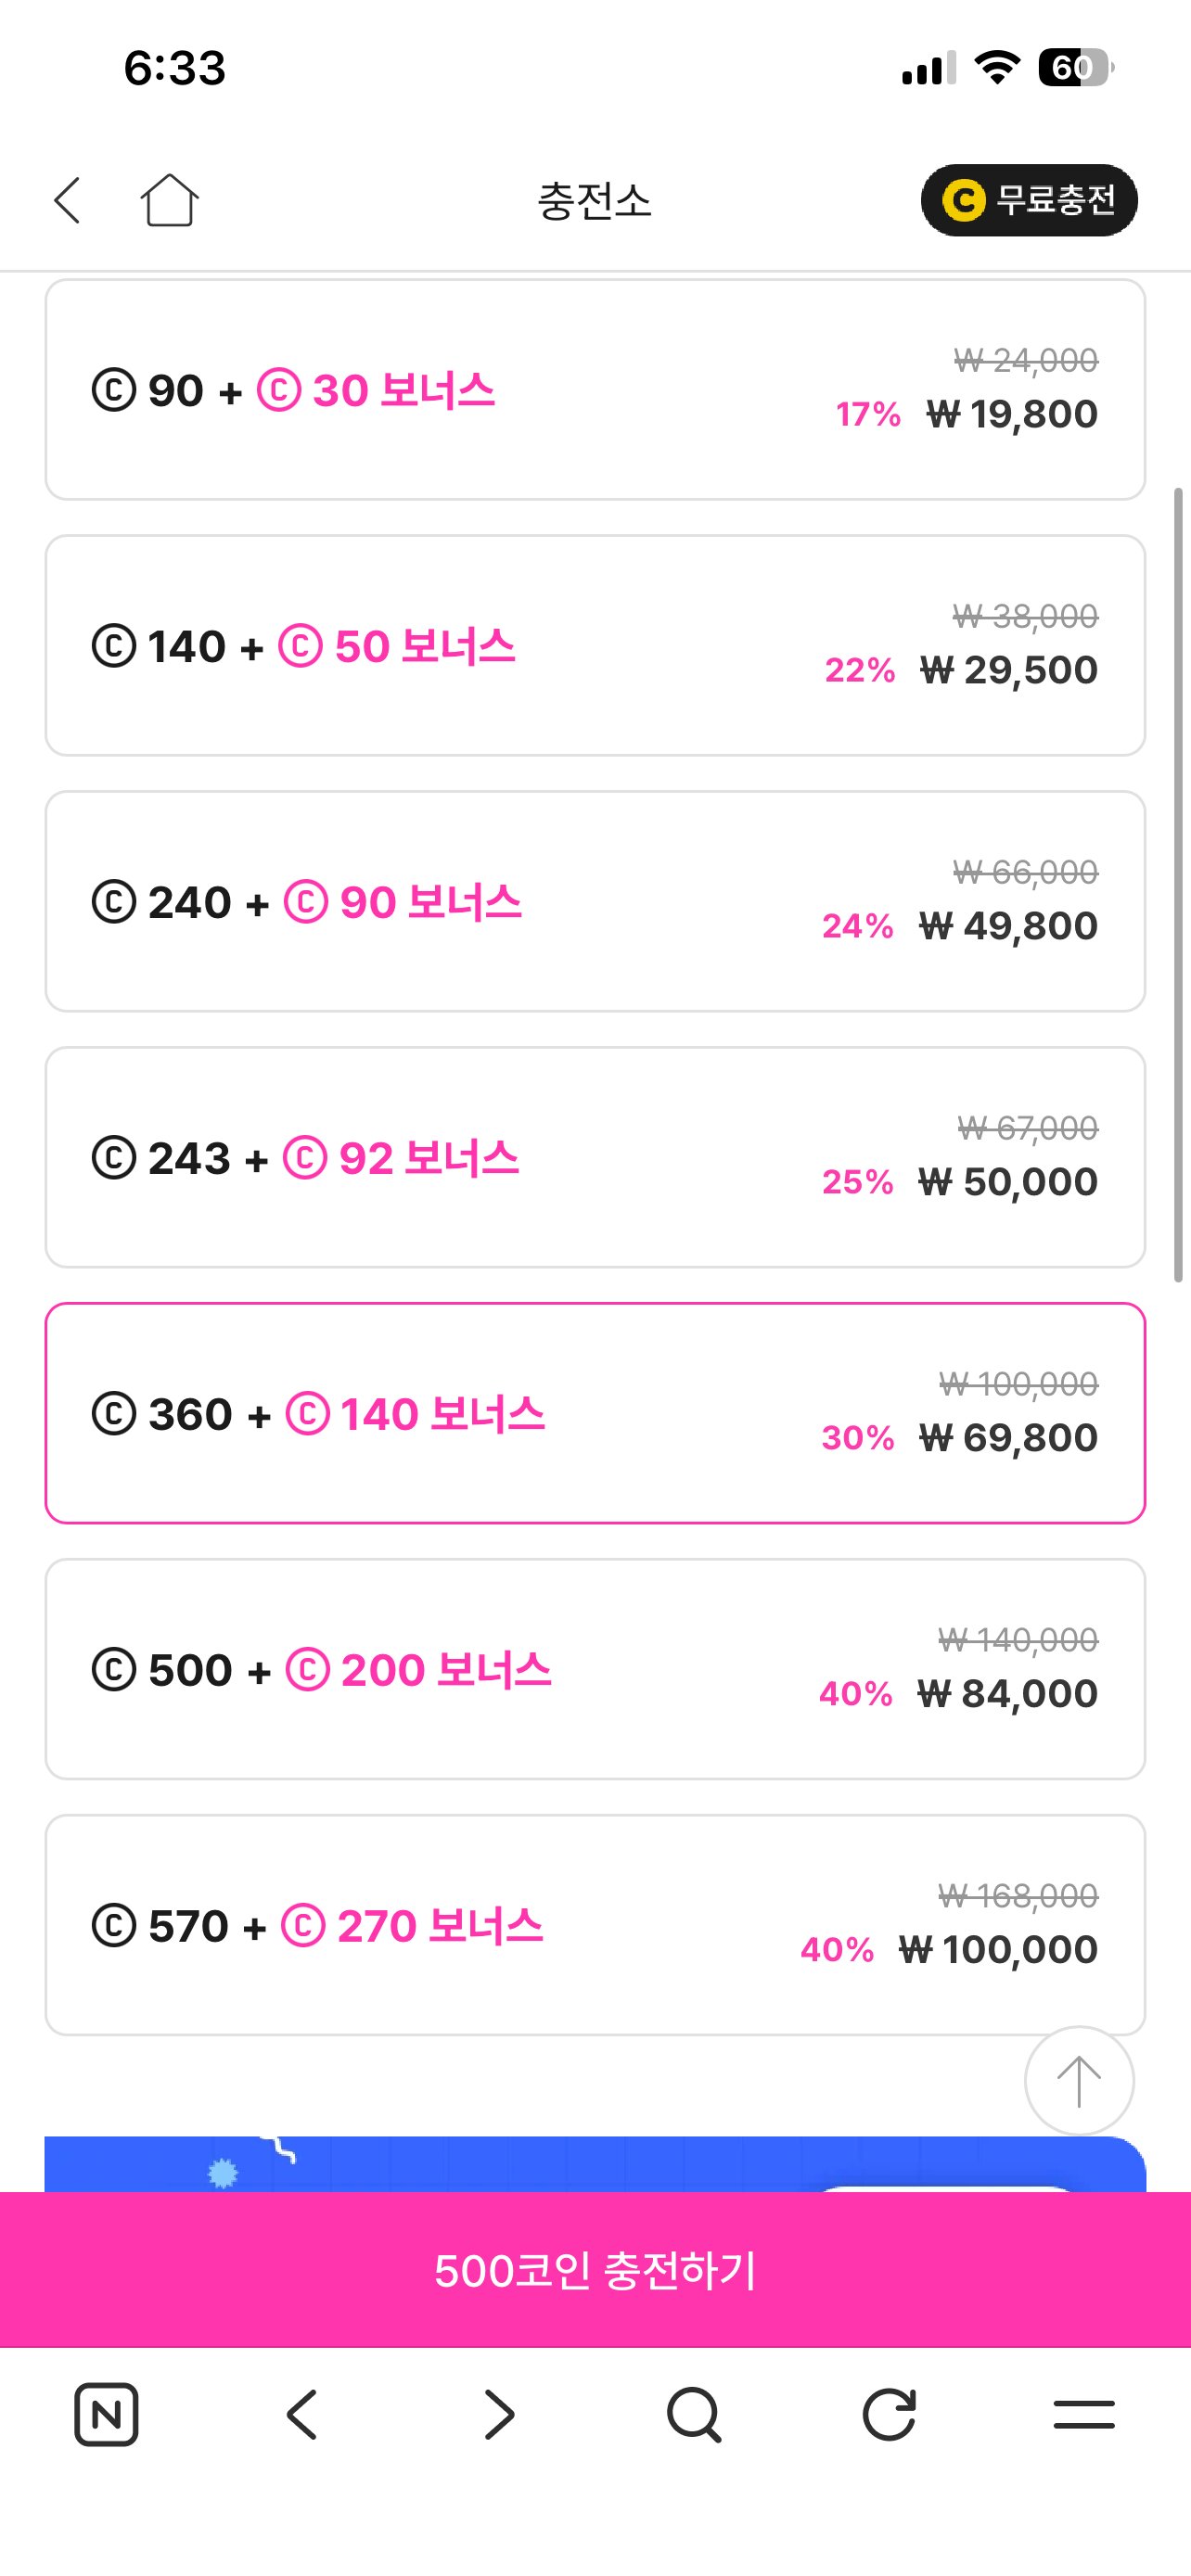Pick the ₩100,000 570 coin package

595,1926
